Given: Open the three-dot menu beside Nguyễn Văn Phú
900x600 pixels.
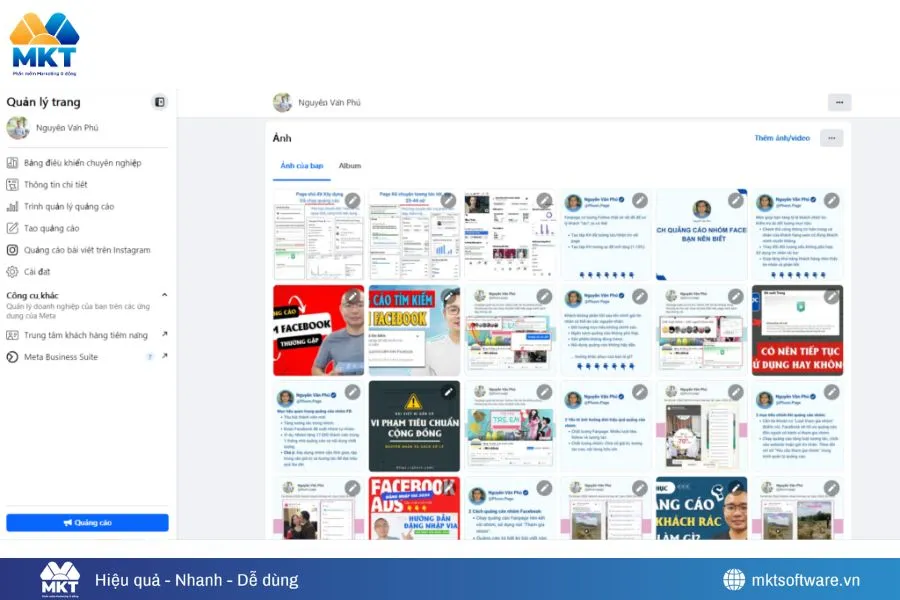Looking at the screenshot, I should click(x=838, y=103).
